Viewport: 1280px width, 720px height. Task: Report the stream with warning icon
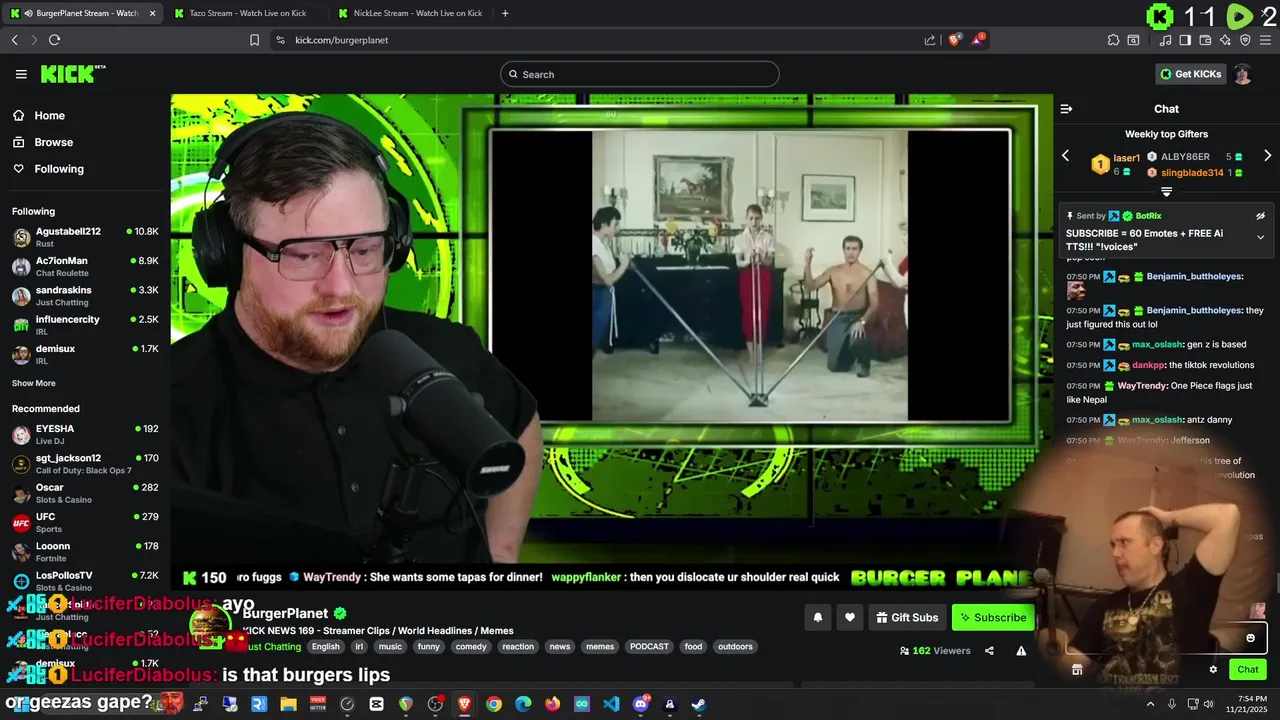[1021, 651]
